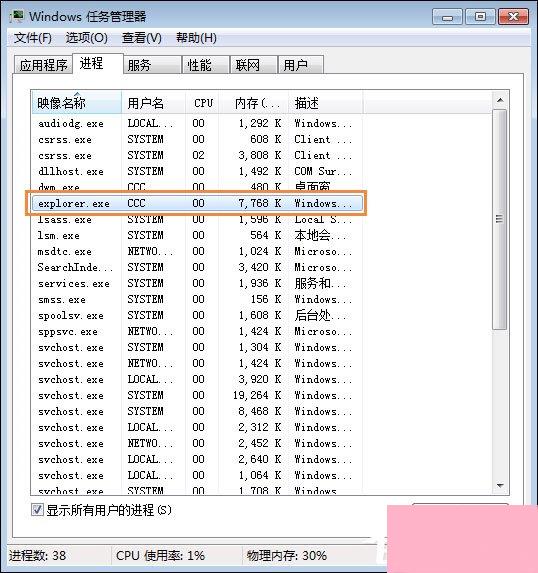The image size is (538, 573).
Task: Select the explorer.exe process
Action: point(197,203)
